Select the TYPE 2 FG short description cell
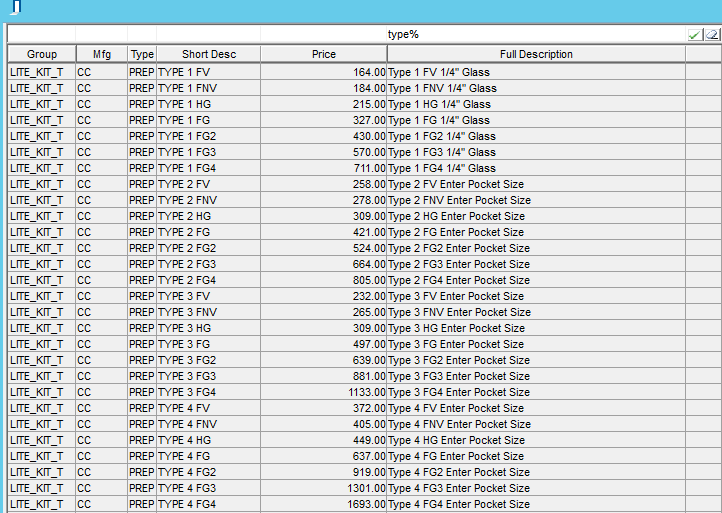This screenshot has width=722, height=513. pyautogui.click(x=209, y=233)
